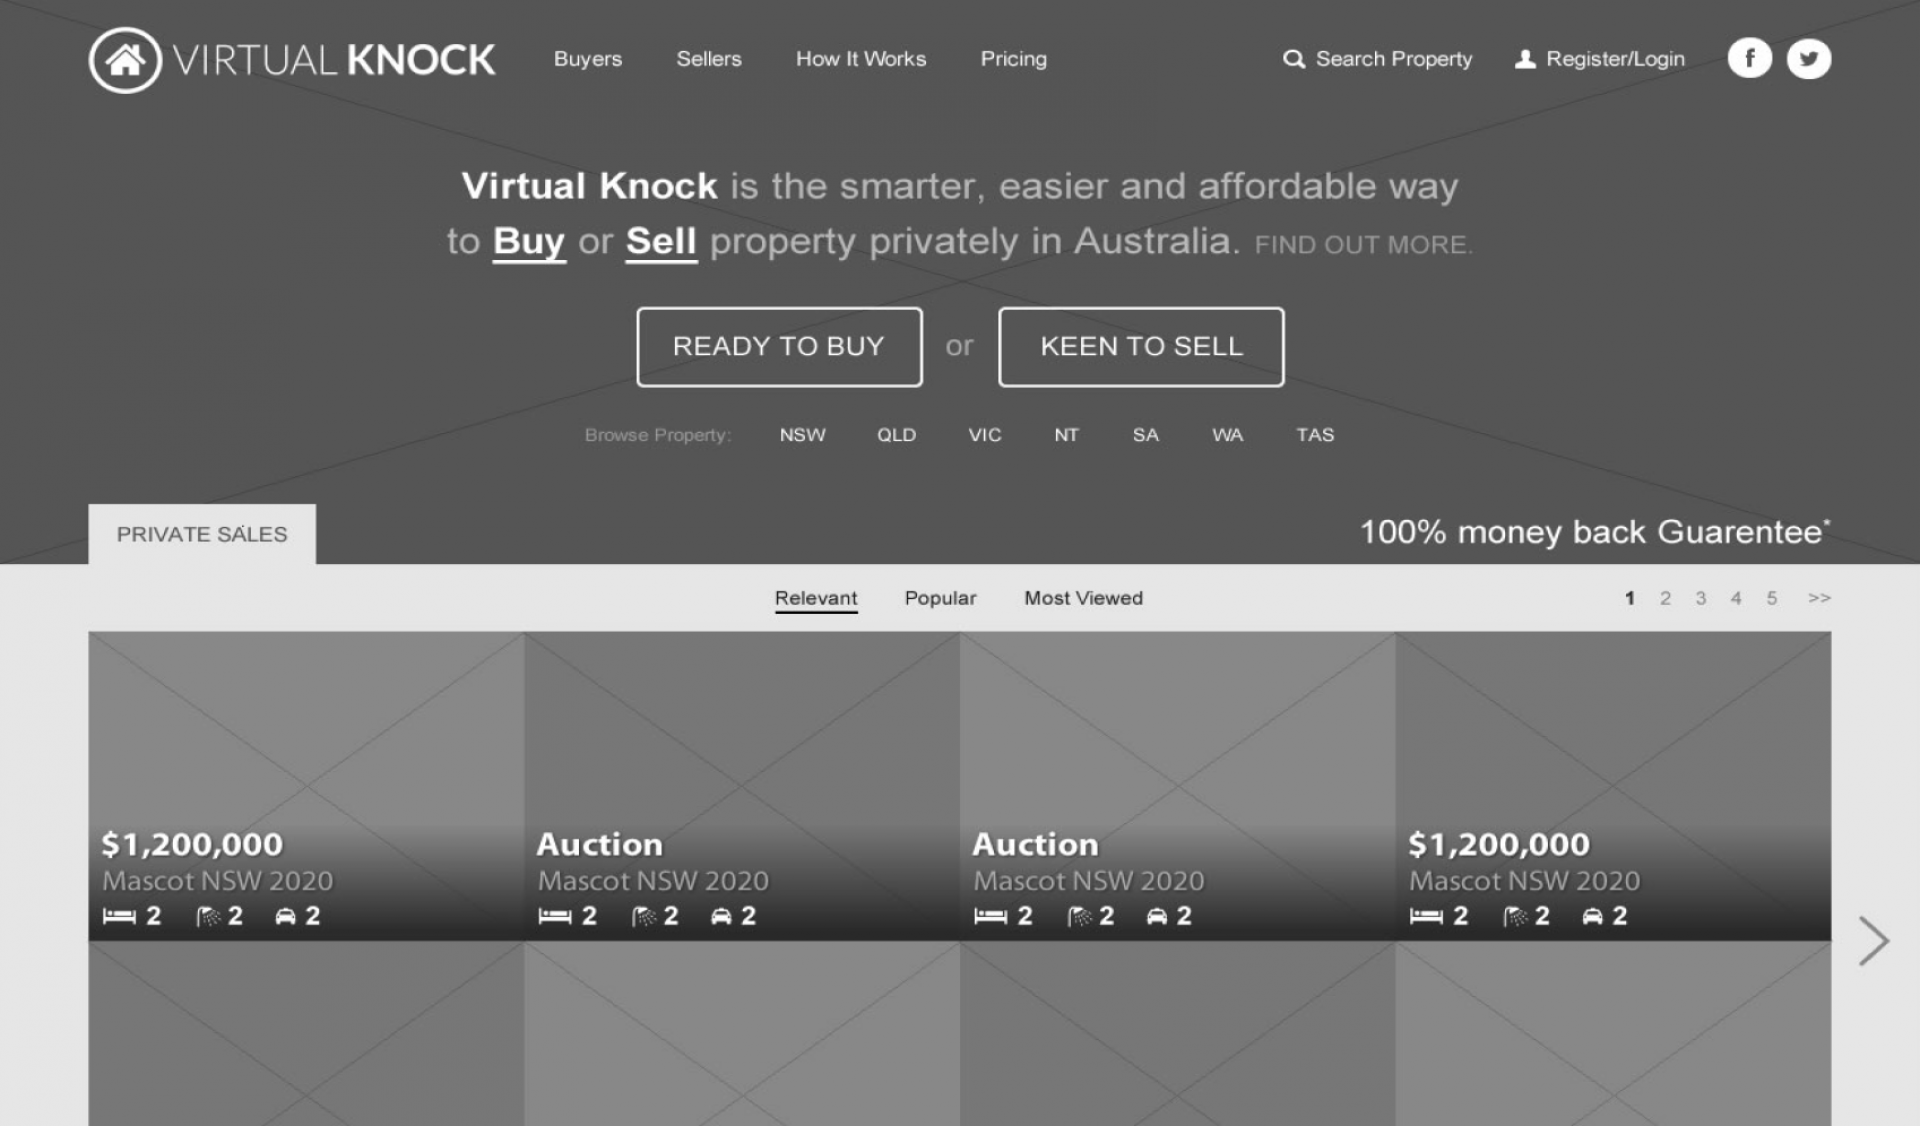Image resolution: width=1920 pixels, height=1126 pixels.
Task: Click the Virtual Knock house logo icon
Action: coord(125,60)
